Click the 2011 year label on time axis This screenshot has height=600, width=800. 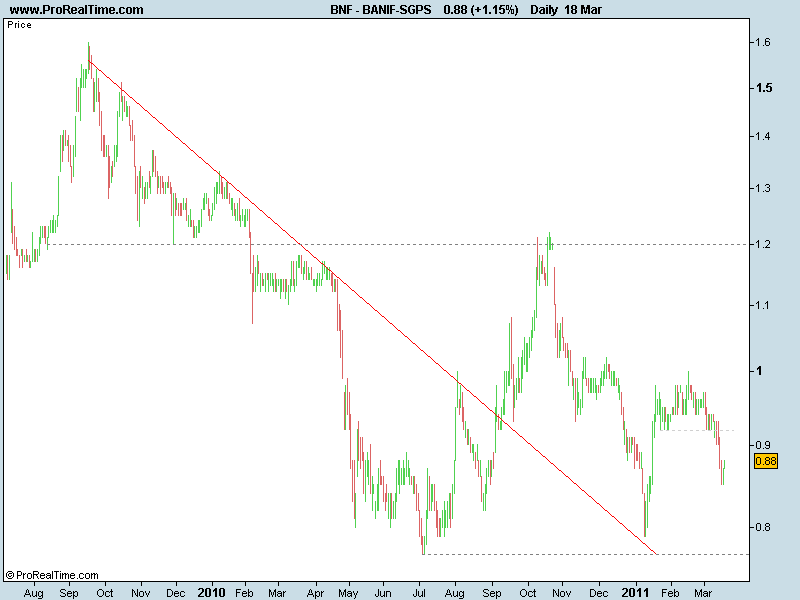635,592
